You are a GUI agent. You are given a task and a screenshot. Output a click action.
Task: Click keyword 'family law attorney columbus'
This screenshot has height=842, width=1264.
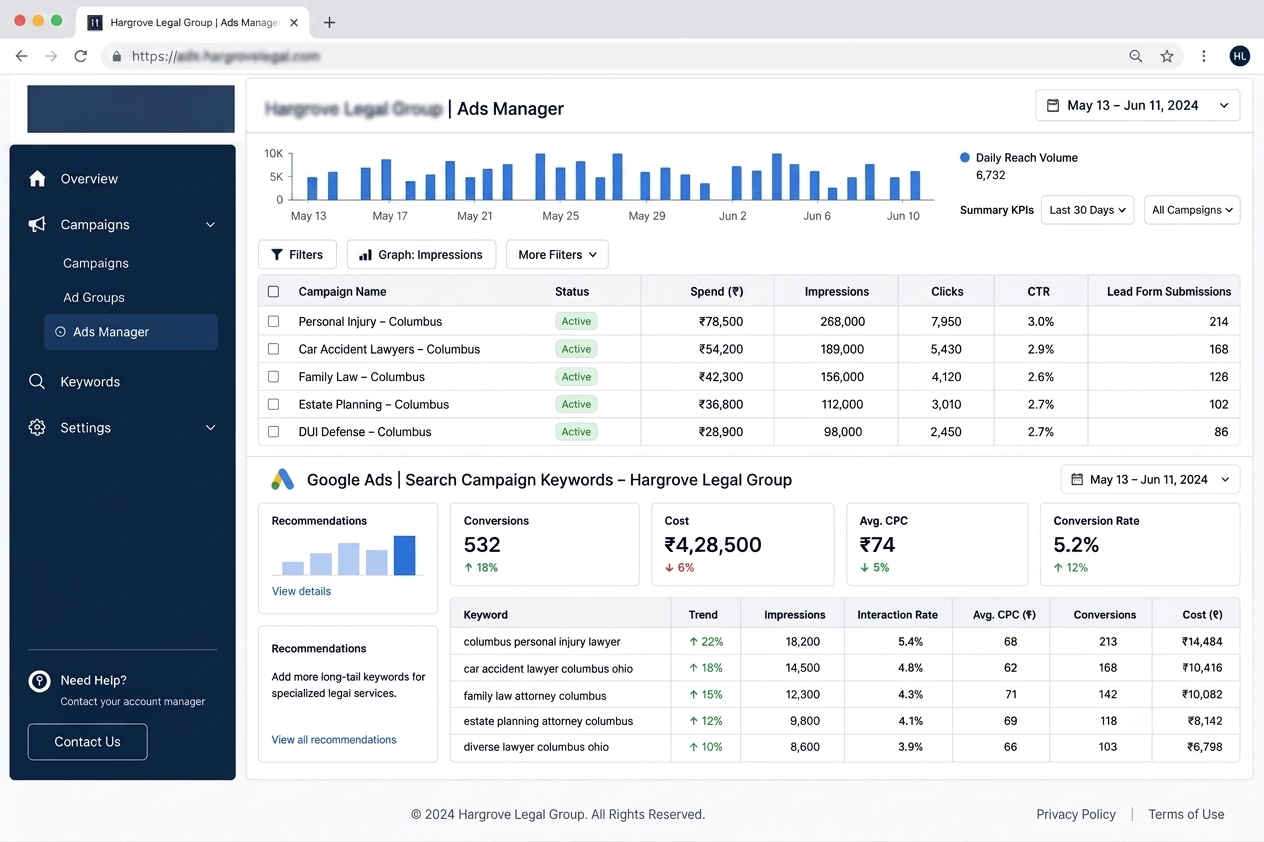tap(535, 695)
